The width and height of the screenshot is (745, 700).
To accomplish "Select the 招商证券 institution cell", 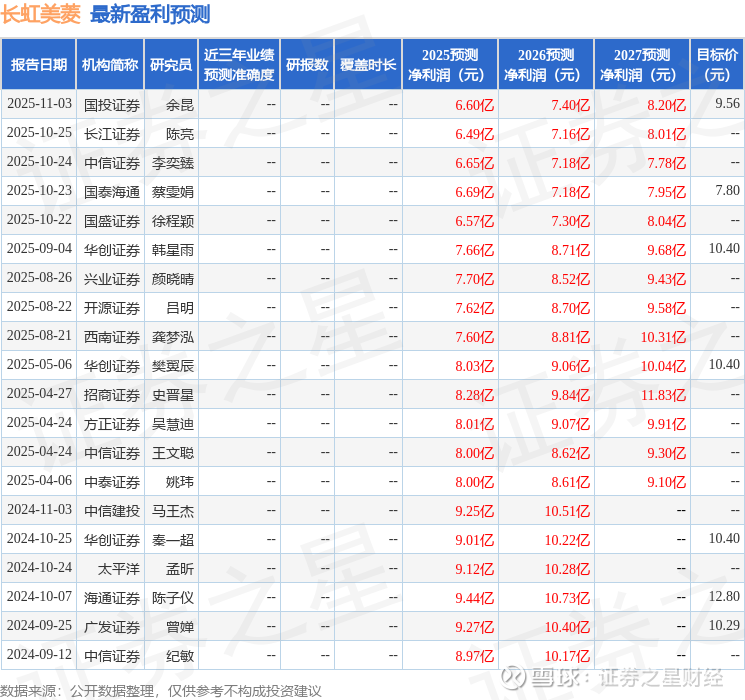I will [x=112, y=395].
